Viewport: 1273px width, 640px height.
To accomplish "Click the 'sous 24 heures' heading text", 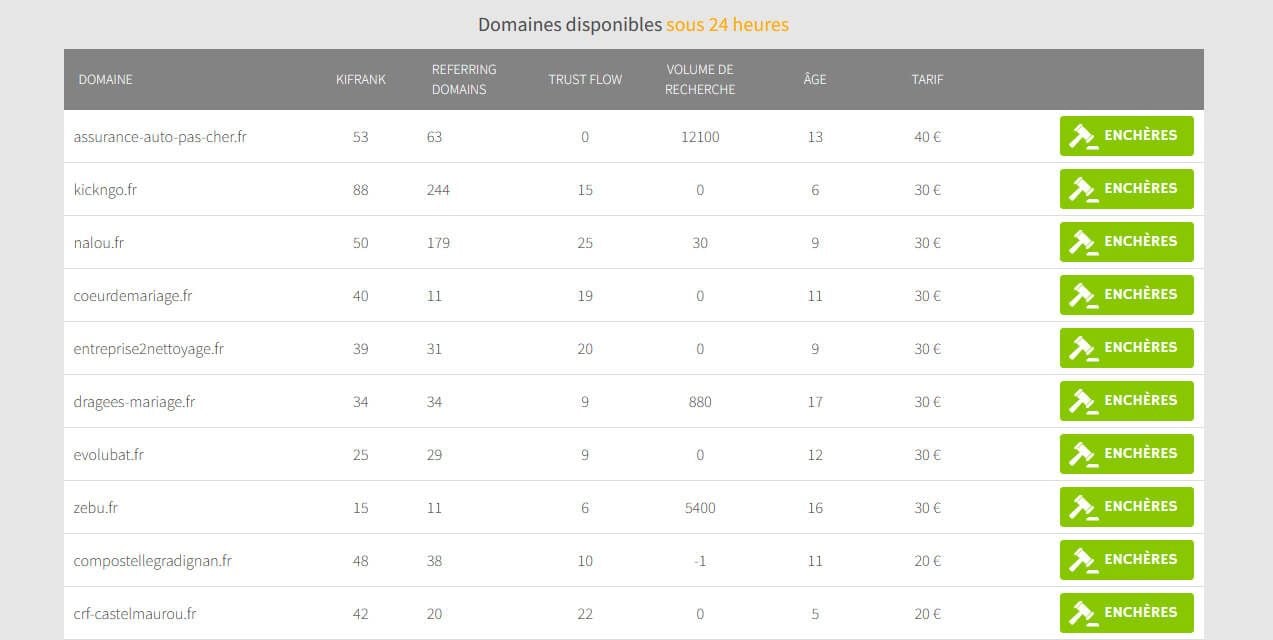I will tap(727, 24).
